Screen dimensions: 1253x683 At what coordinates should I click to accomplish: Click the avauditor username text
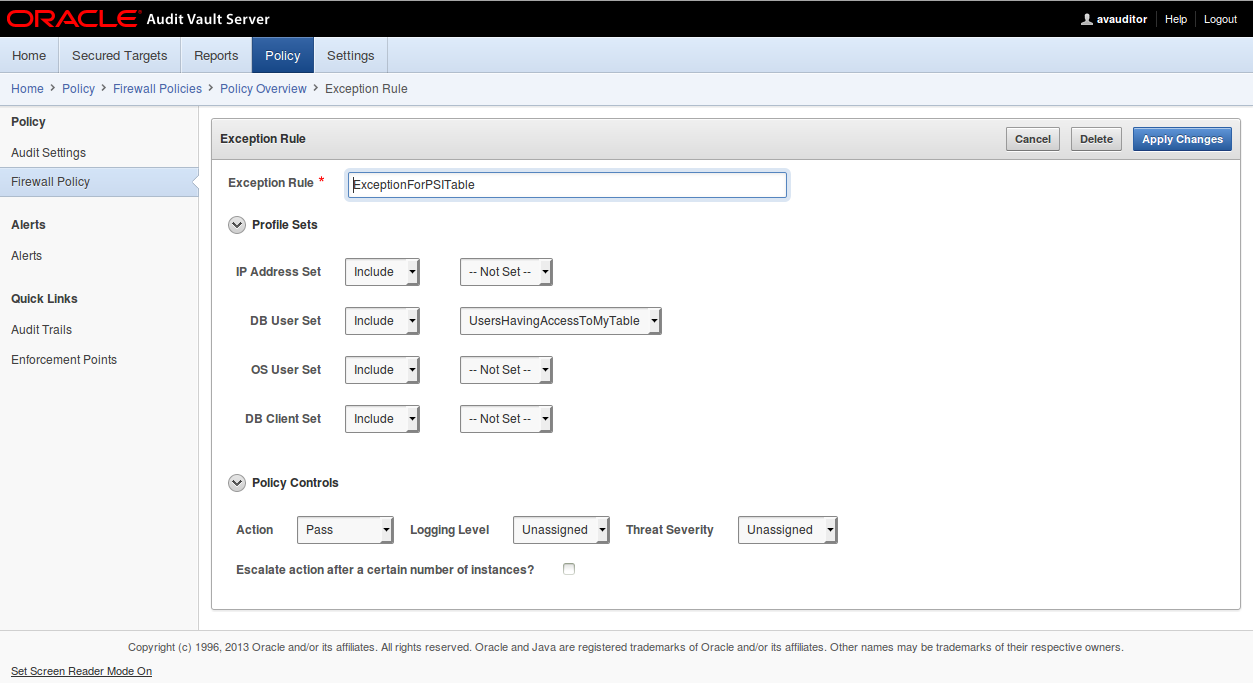point(1122,19)
